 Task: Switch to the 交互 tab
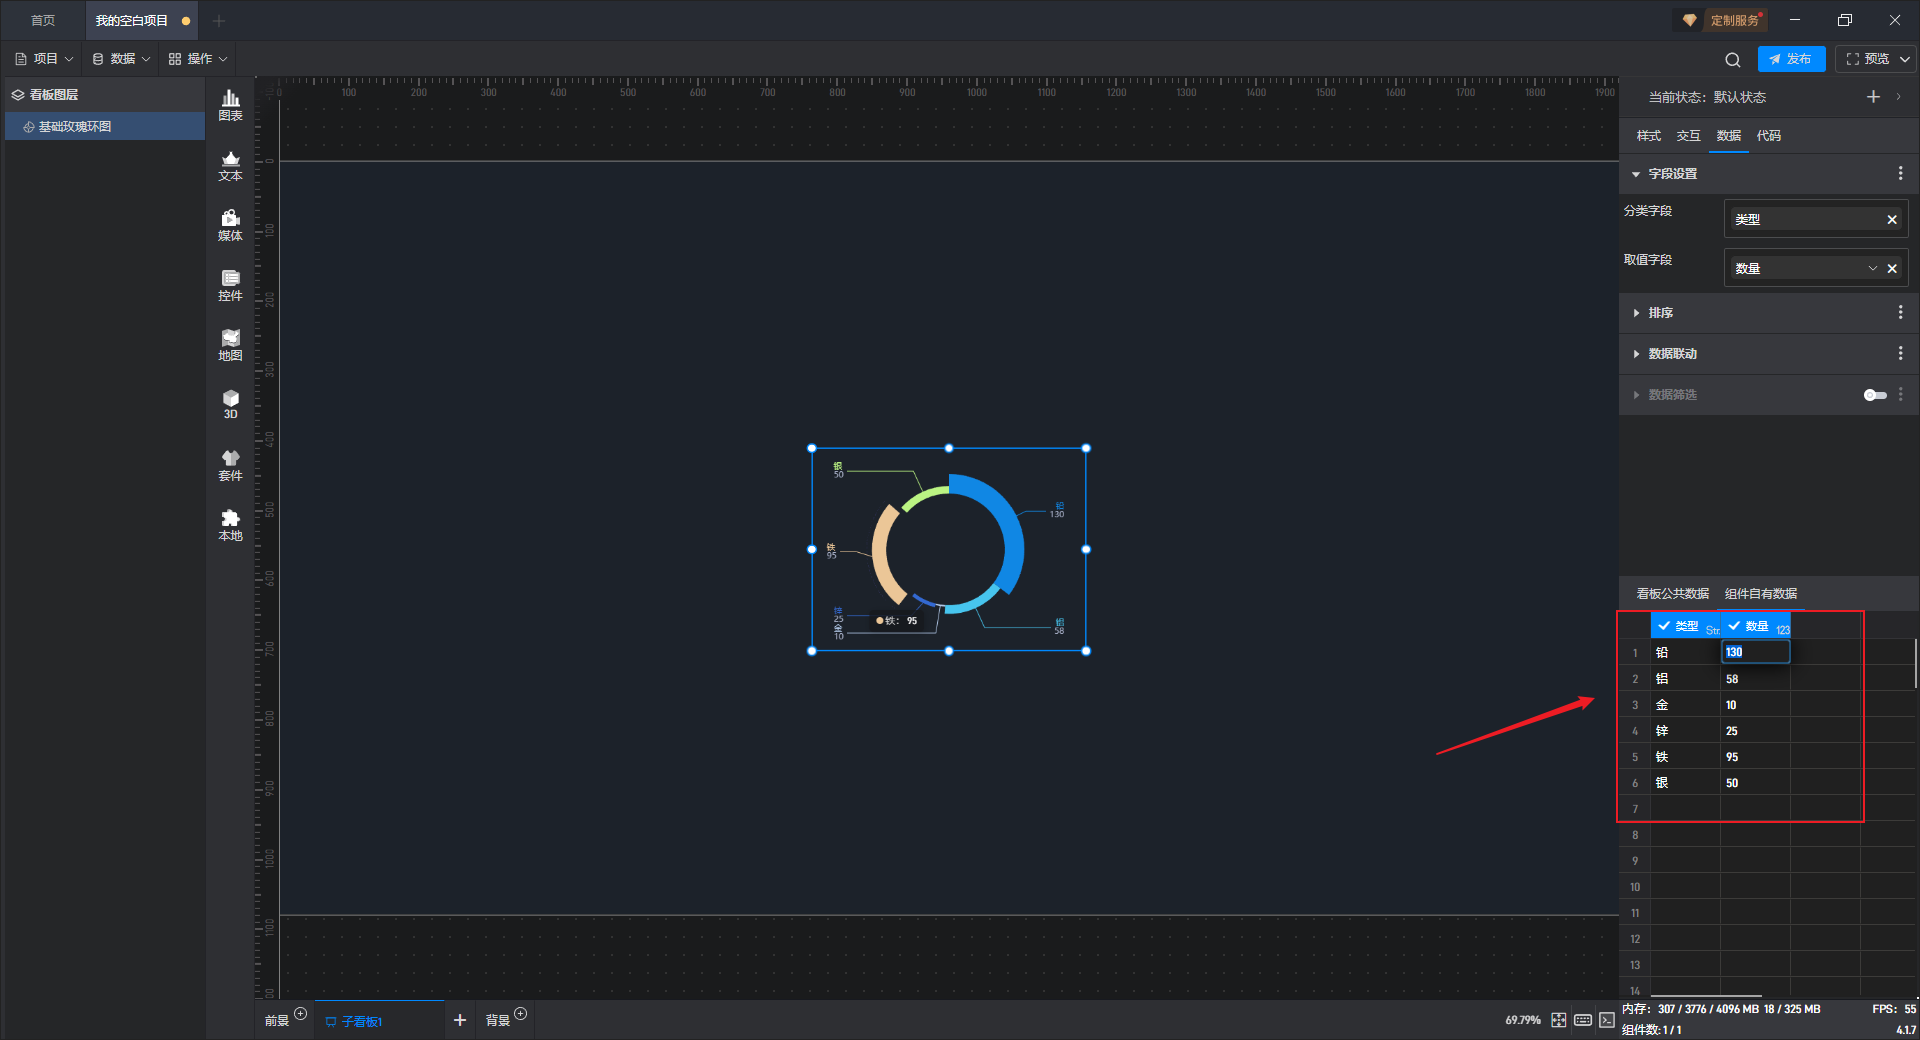click(1689, 136)
